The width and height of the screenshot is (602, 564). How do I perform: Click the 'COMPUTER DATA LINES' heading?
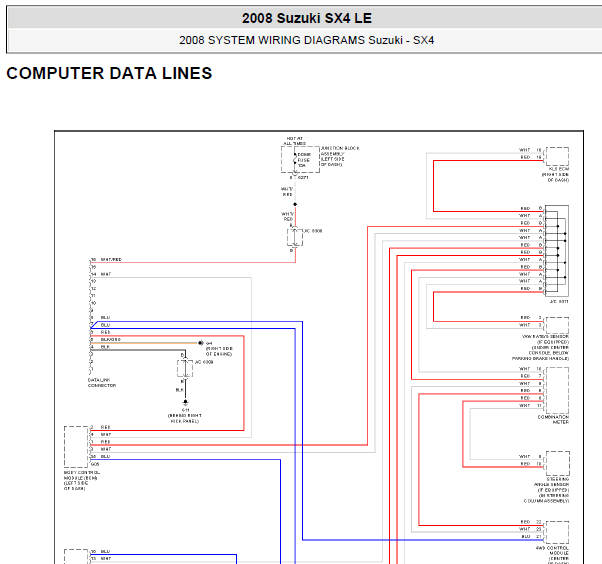109,73
